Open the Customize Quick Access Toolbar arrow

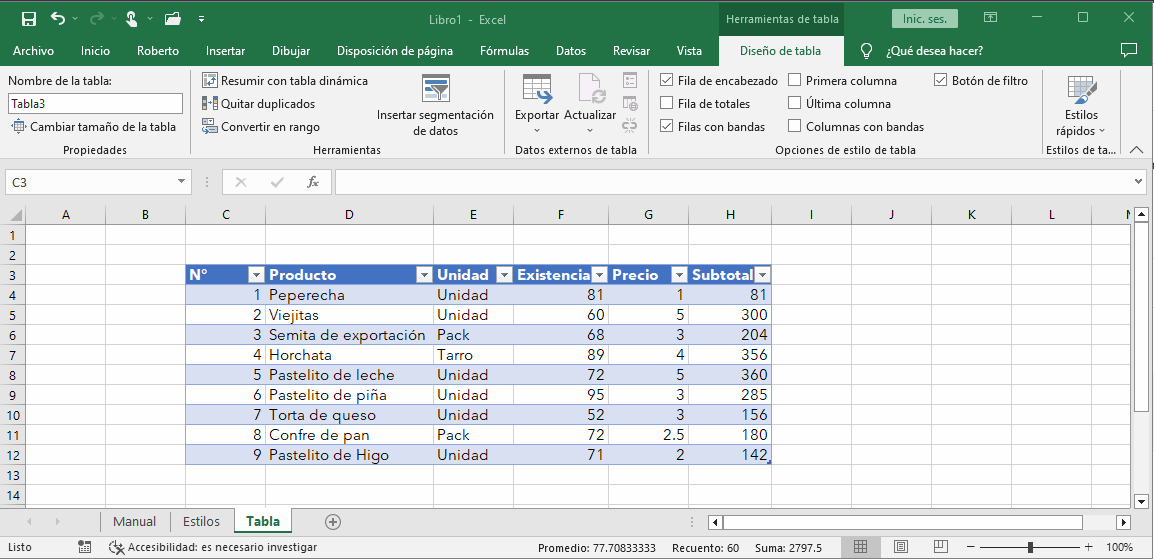pos(202,19)
